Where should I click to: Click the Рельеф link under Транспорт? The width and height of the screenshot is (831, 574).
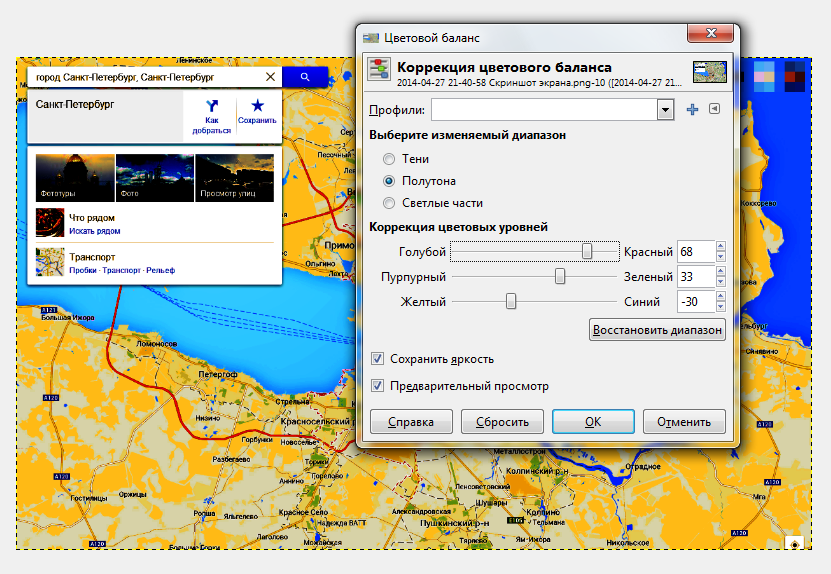click(x=161, y=270)
